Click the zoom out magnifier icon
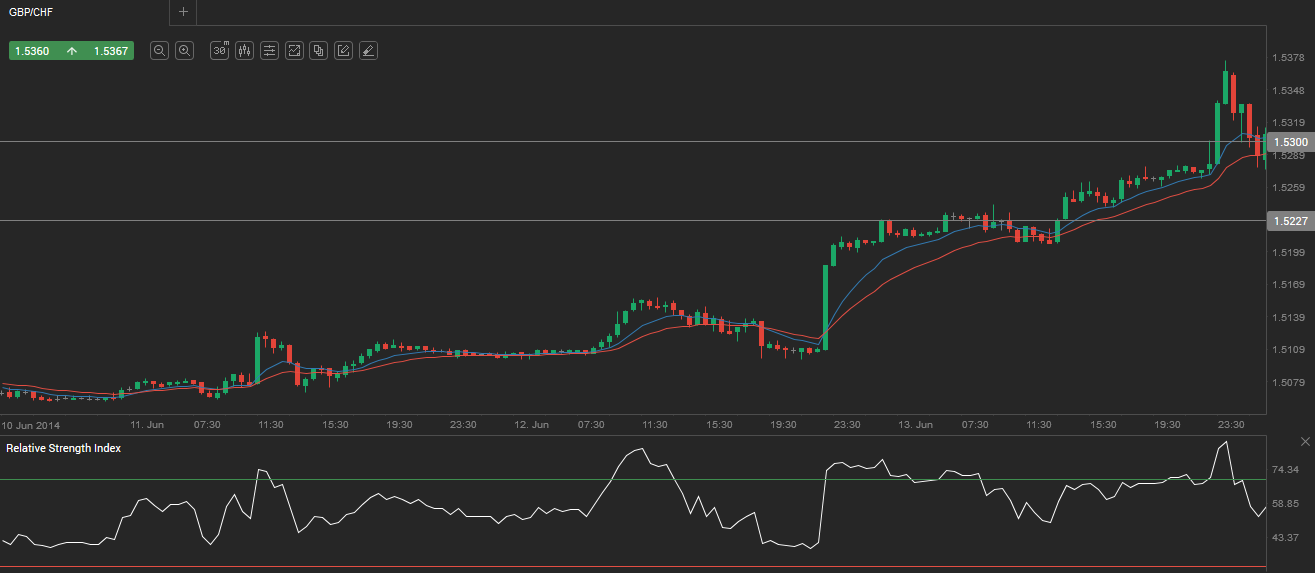 coord(159,50)
